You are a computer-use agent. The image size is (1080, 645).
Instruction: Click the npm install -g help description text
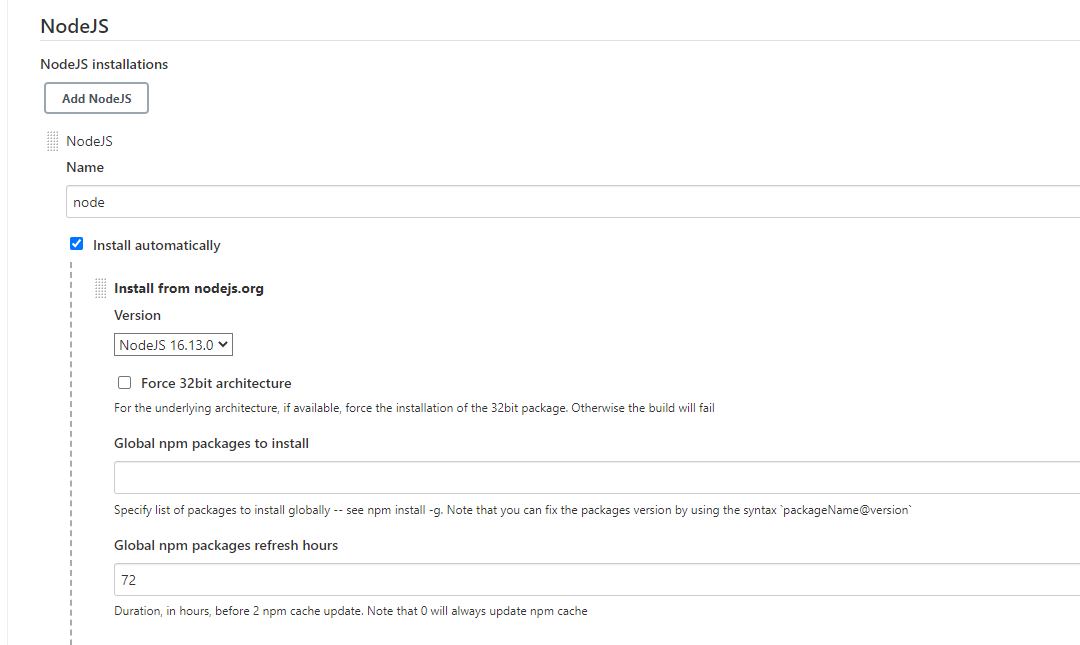[512, 510]
